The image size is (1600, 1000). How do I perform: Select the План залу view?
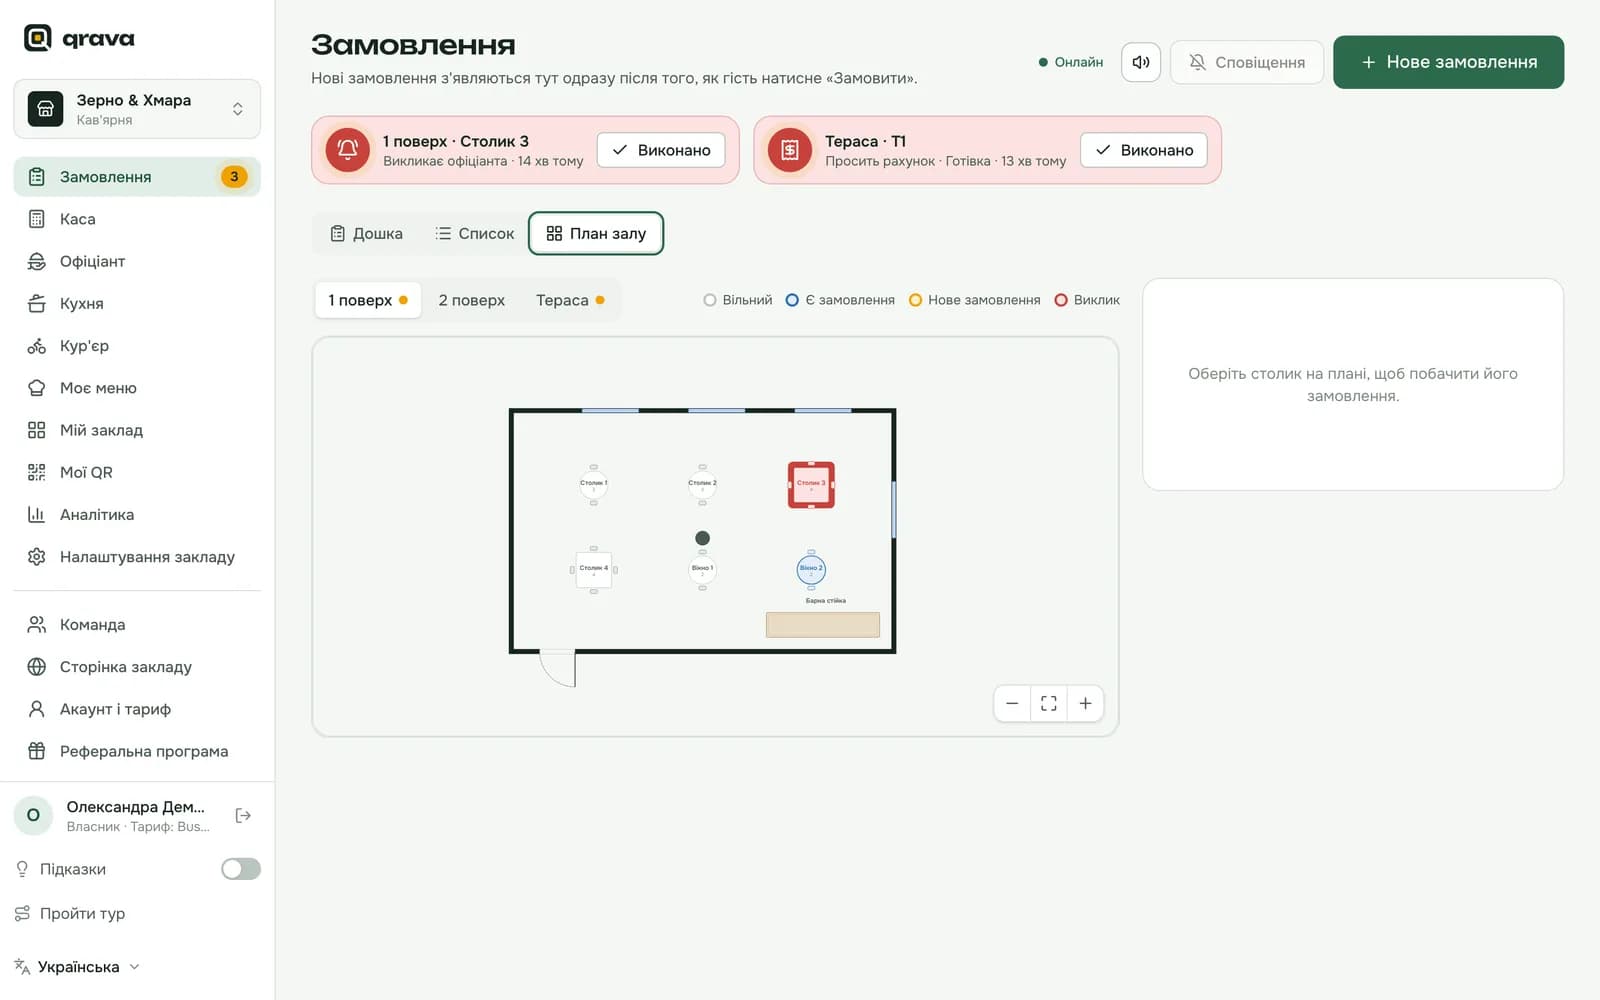coord(596,233)
